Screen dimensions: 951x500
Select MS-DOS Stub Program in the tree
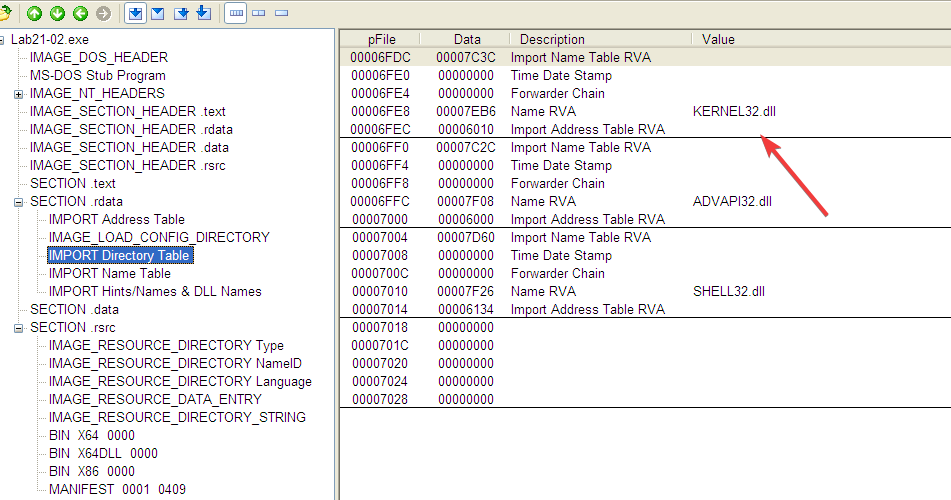coord(98,75)
